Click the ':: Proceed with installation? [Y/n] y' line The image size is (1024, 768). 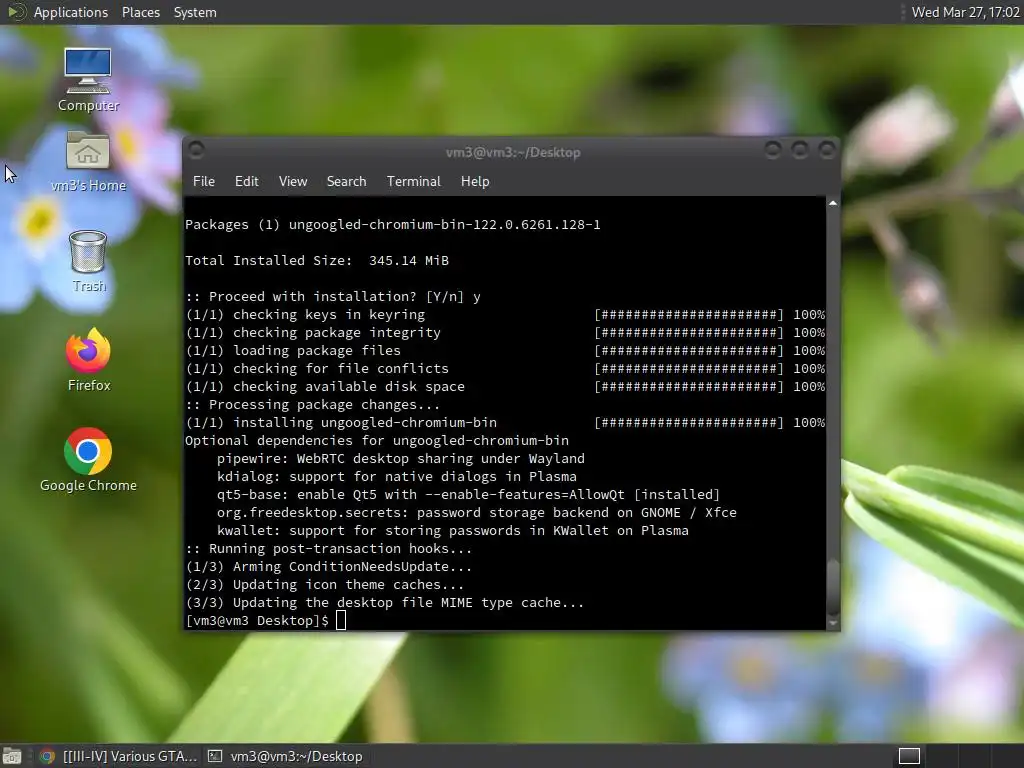pos(333,296)
